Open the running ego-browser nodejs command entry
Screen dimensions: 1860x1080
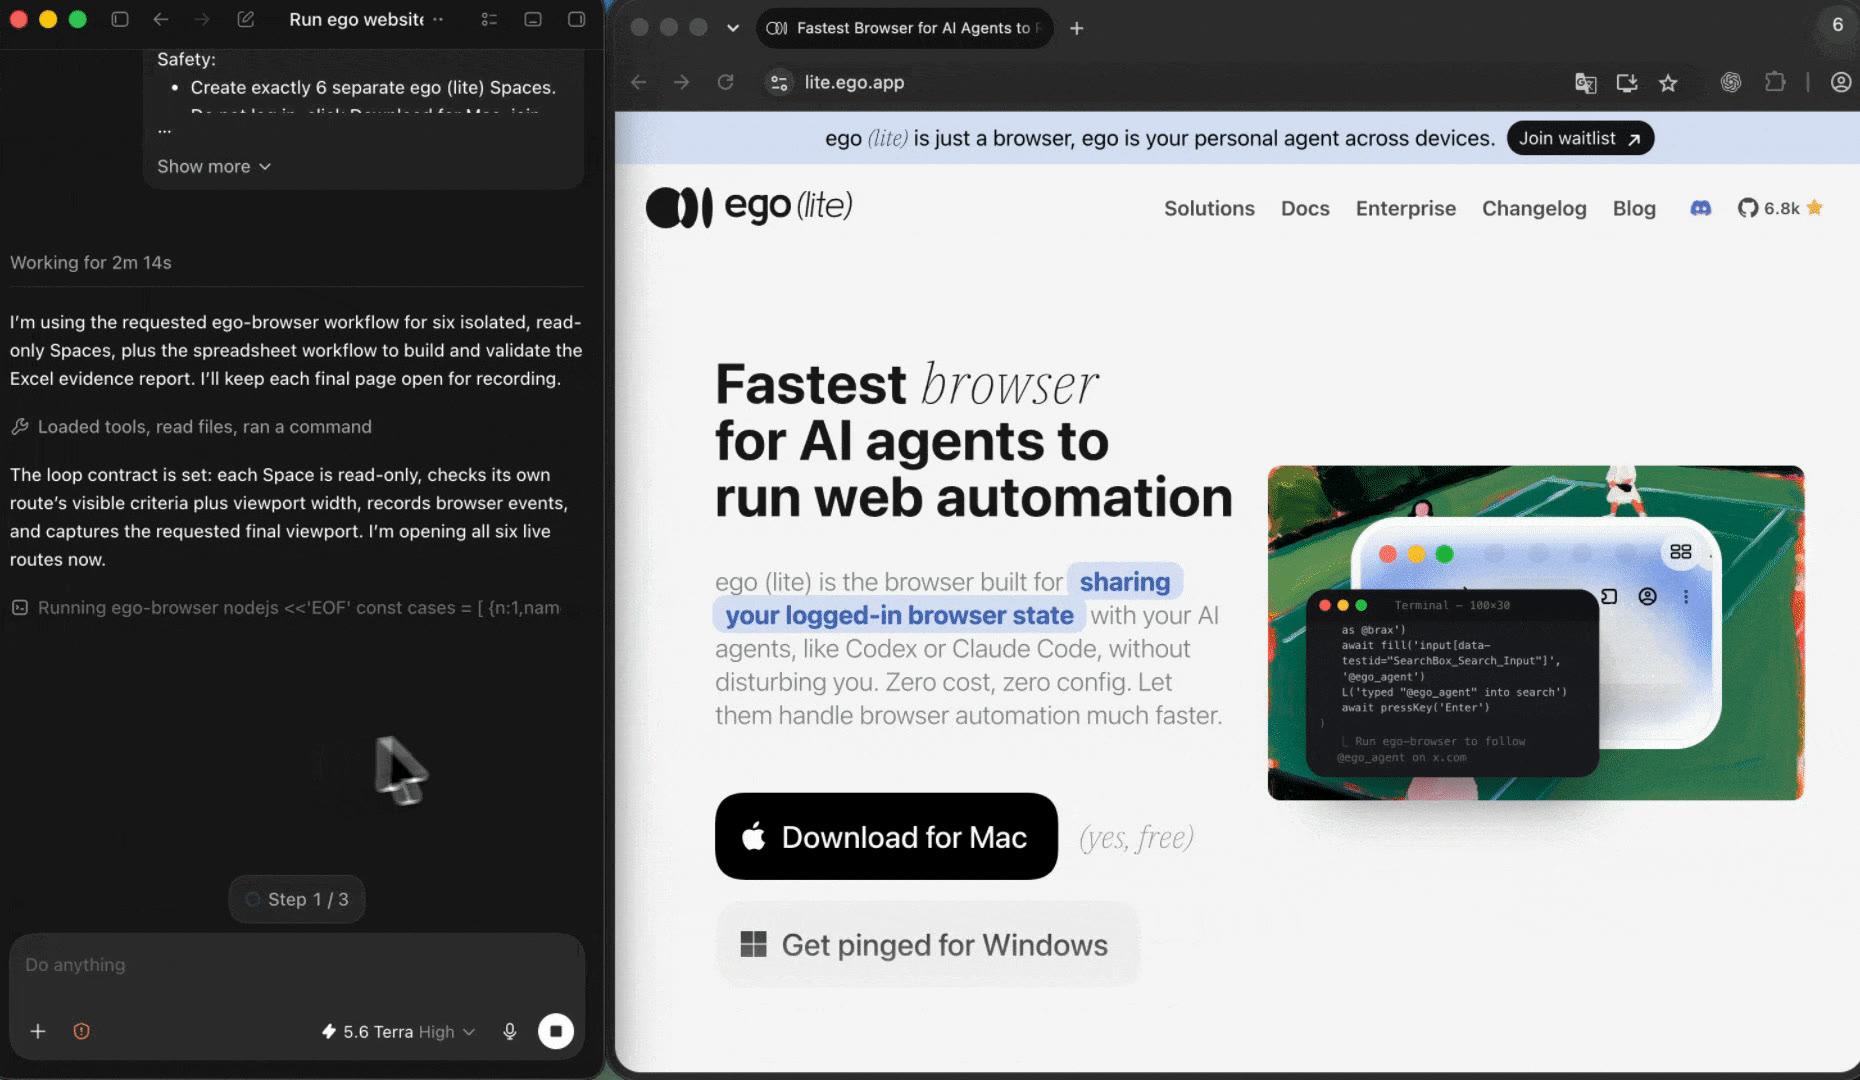click(285, 608)
